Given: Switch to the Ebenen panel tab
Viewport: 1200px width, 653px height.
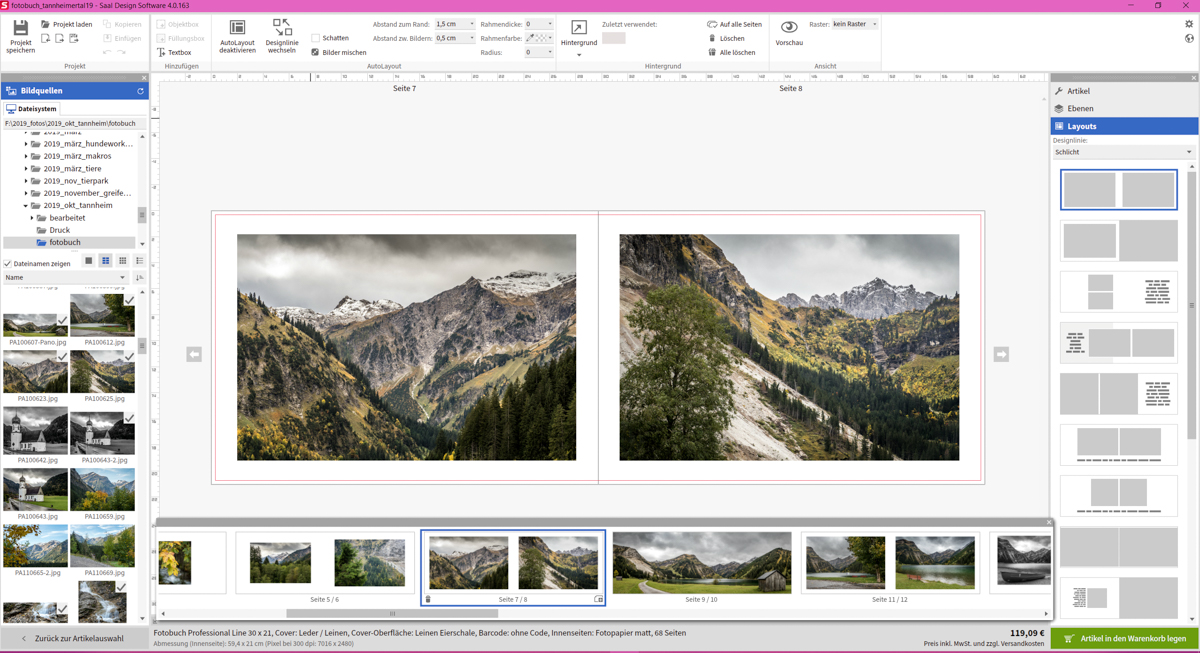Looking at the screenshot, I should 1080,108.
